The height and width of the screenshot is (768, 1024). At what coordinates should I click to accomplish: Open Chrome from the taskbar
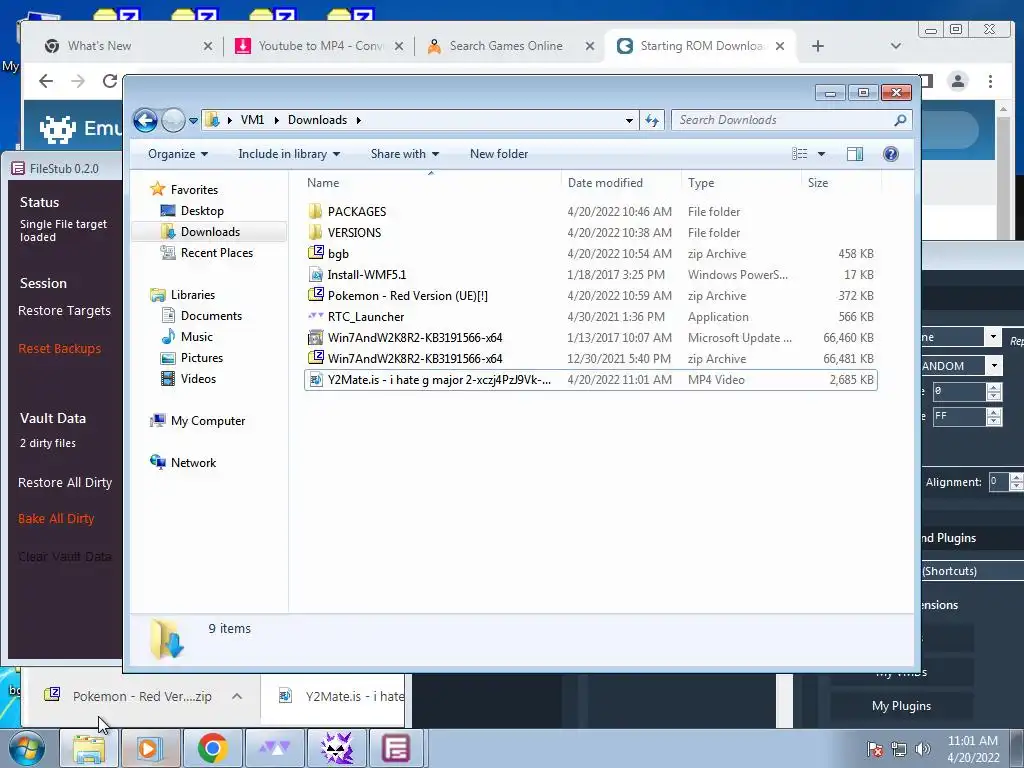212,748
